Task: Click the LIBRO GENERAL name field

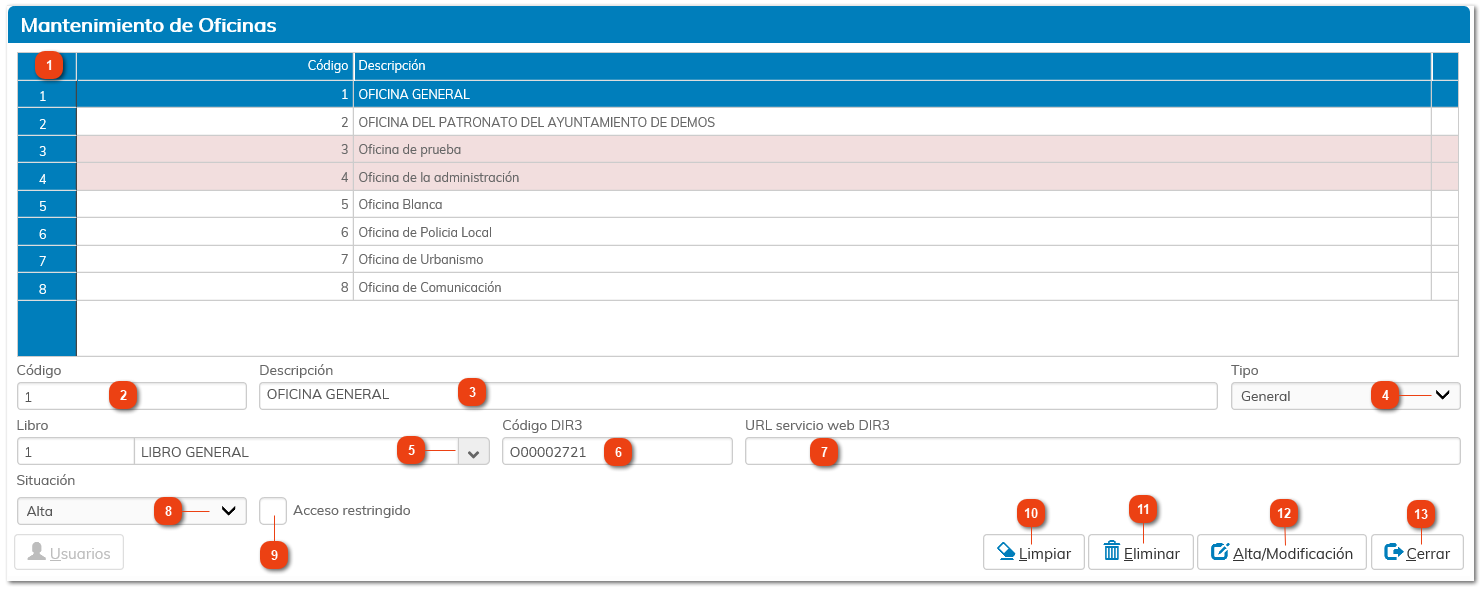Action: (x=296, y=452)
